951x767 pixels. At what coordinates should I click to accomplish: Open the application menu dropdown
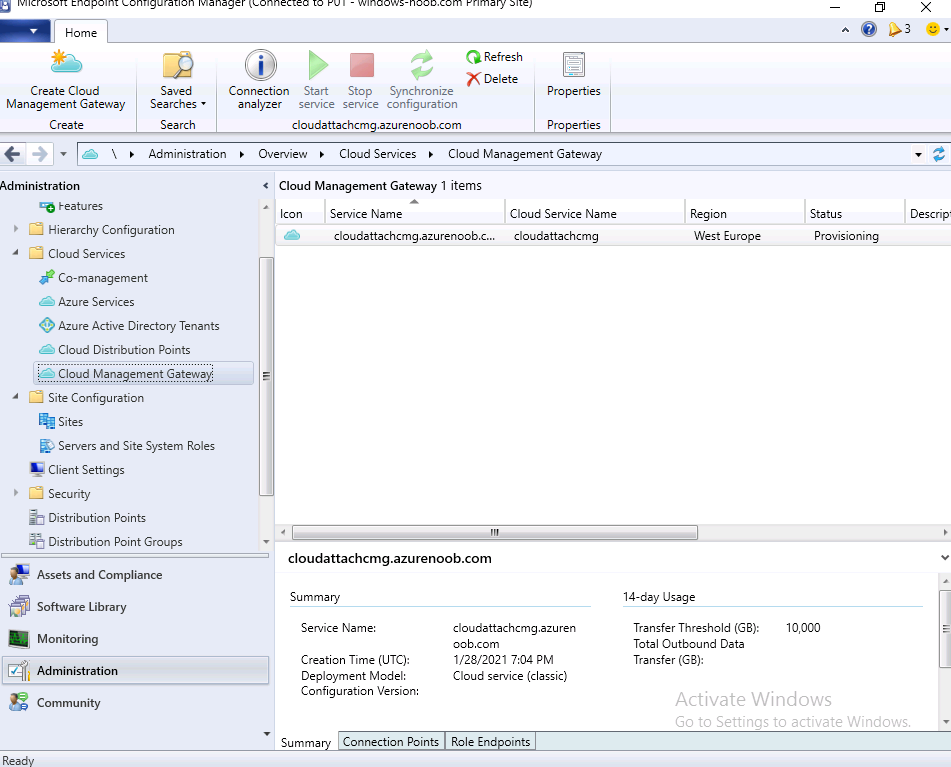point(25,31)
